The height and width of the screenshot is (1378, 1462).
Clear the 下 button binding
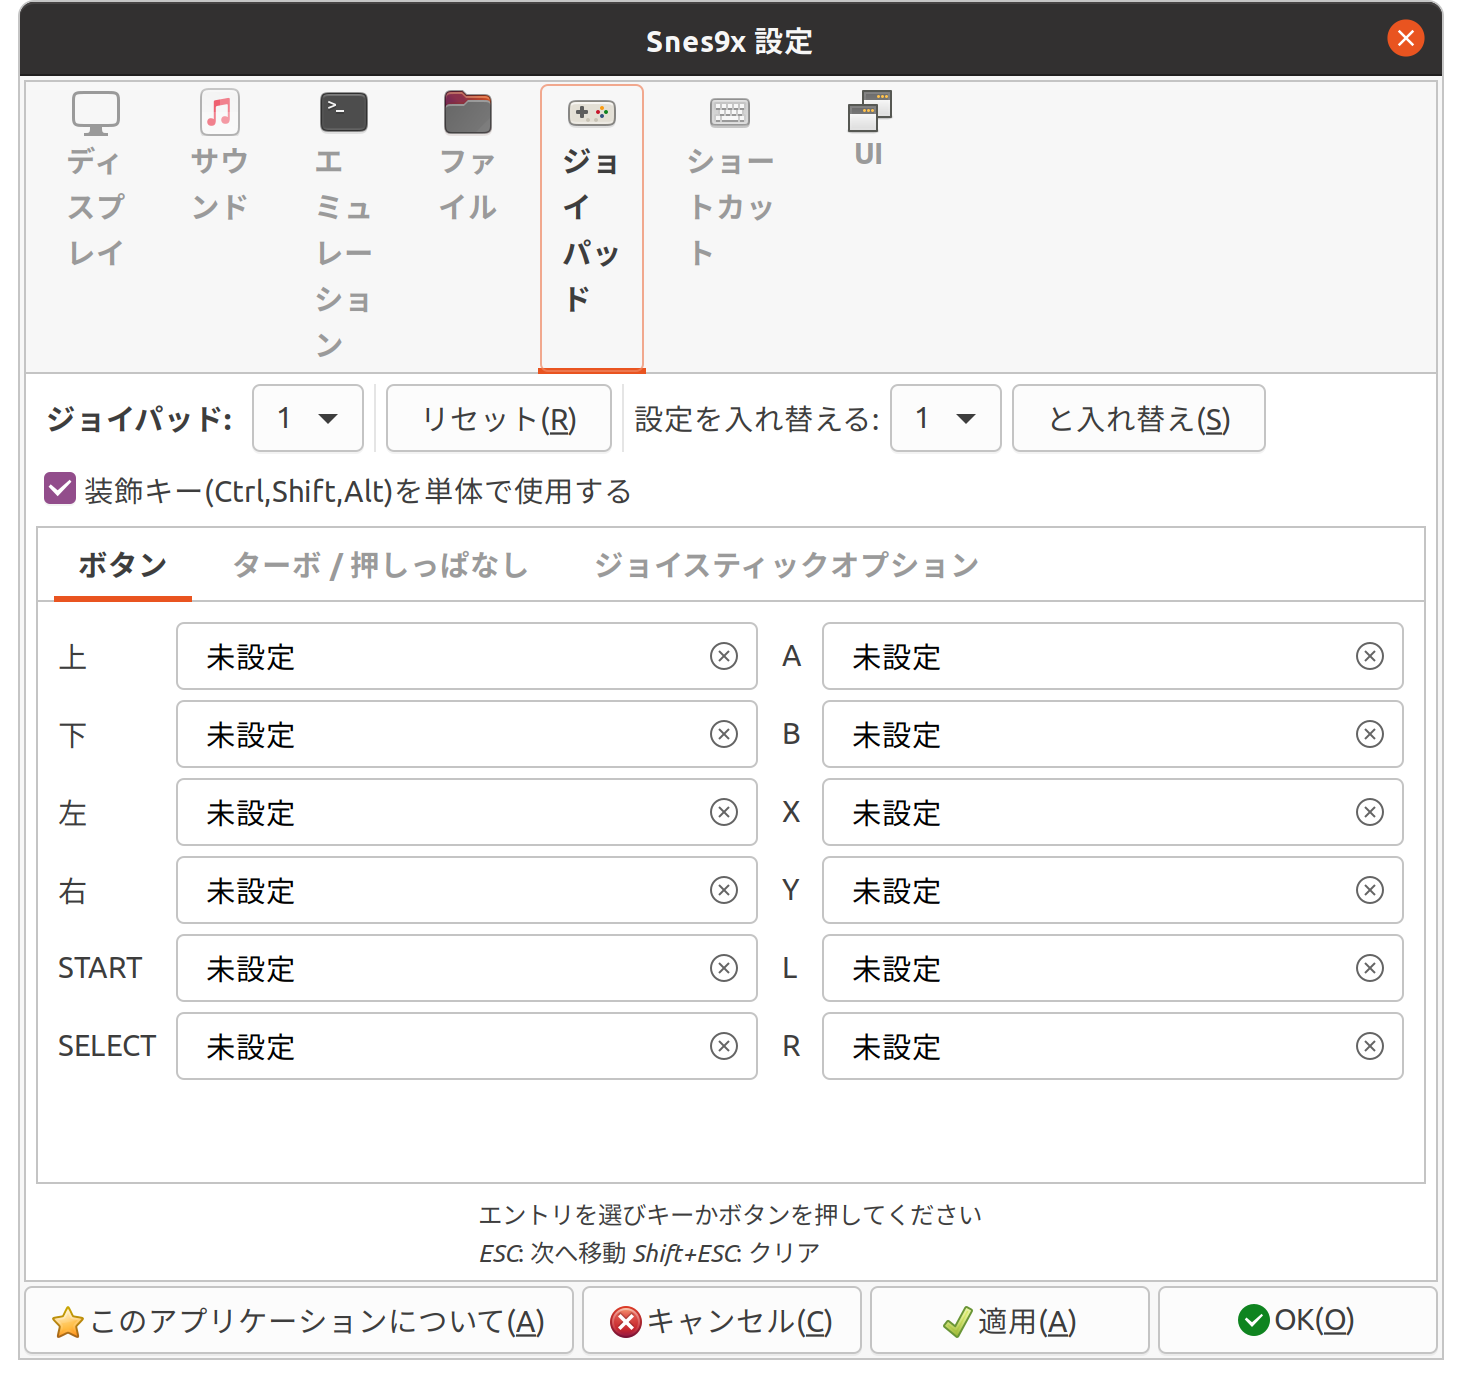724,734
